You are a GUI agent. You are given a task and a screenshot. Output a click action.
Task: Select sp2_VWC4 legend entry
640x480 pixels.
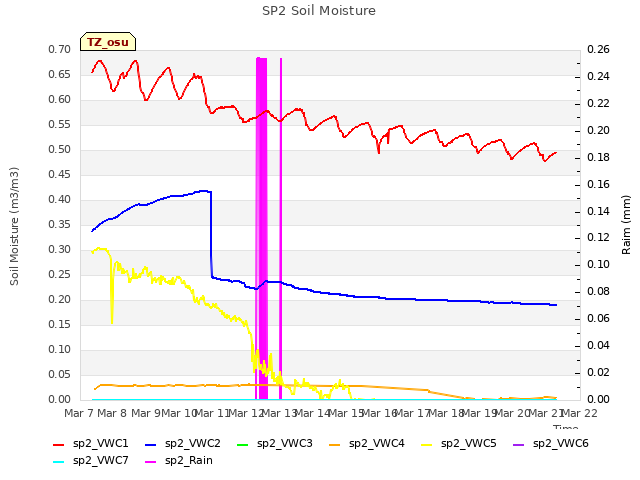click(367, 444)
